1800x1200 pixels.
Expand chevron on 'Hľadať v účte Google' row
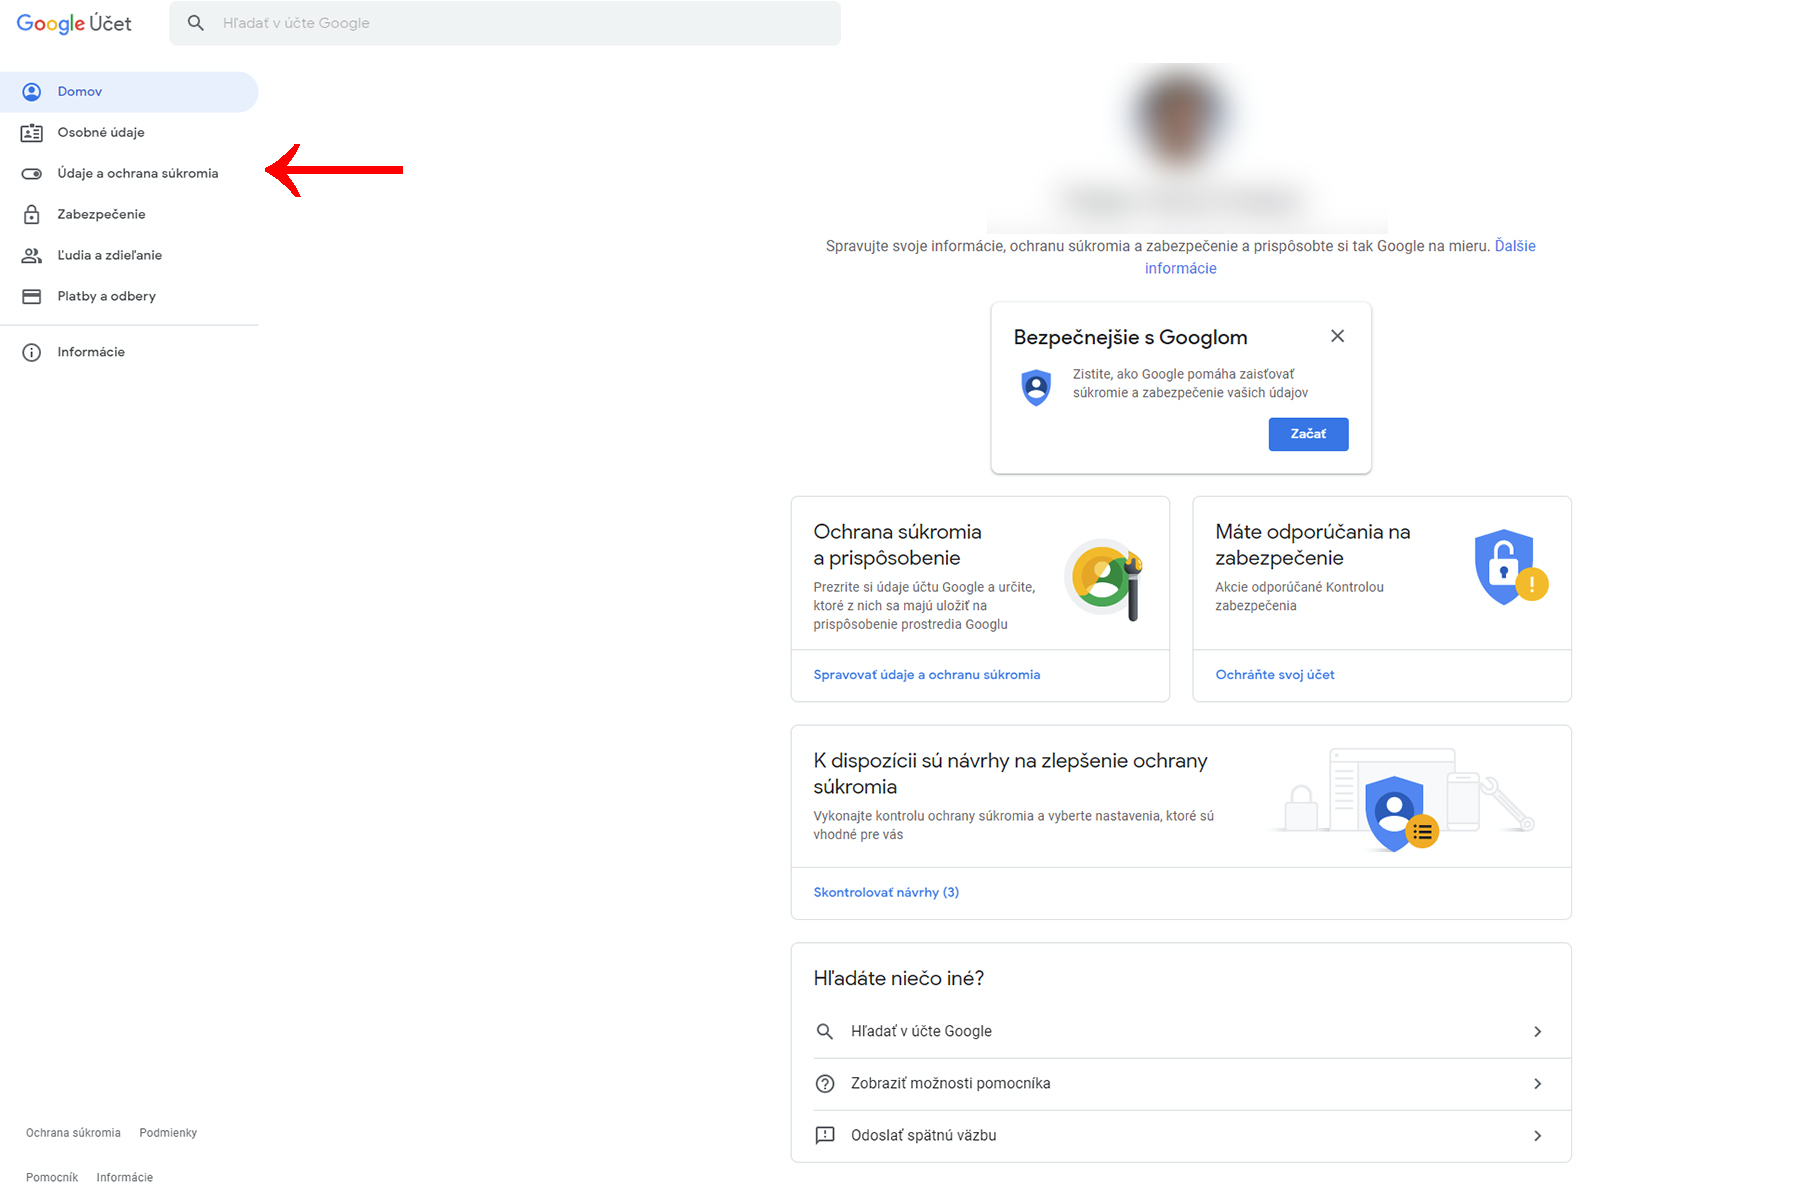[x=1538, y=1032]
